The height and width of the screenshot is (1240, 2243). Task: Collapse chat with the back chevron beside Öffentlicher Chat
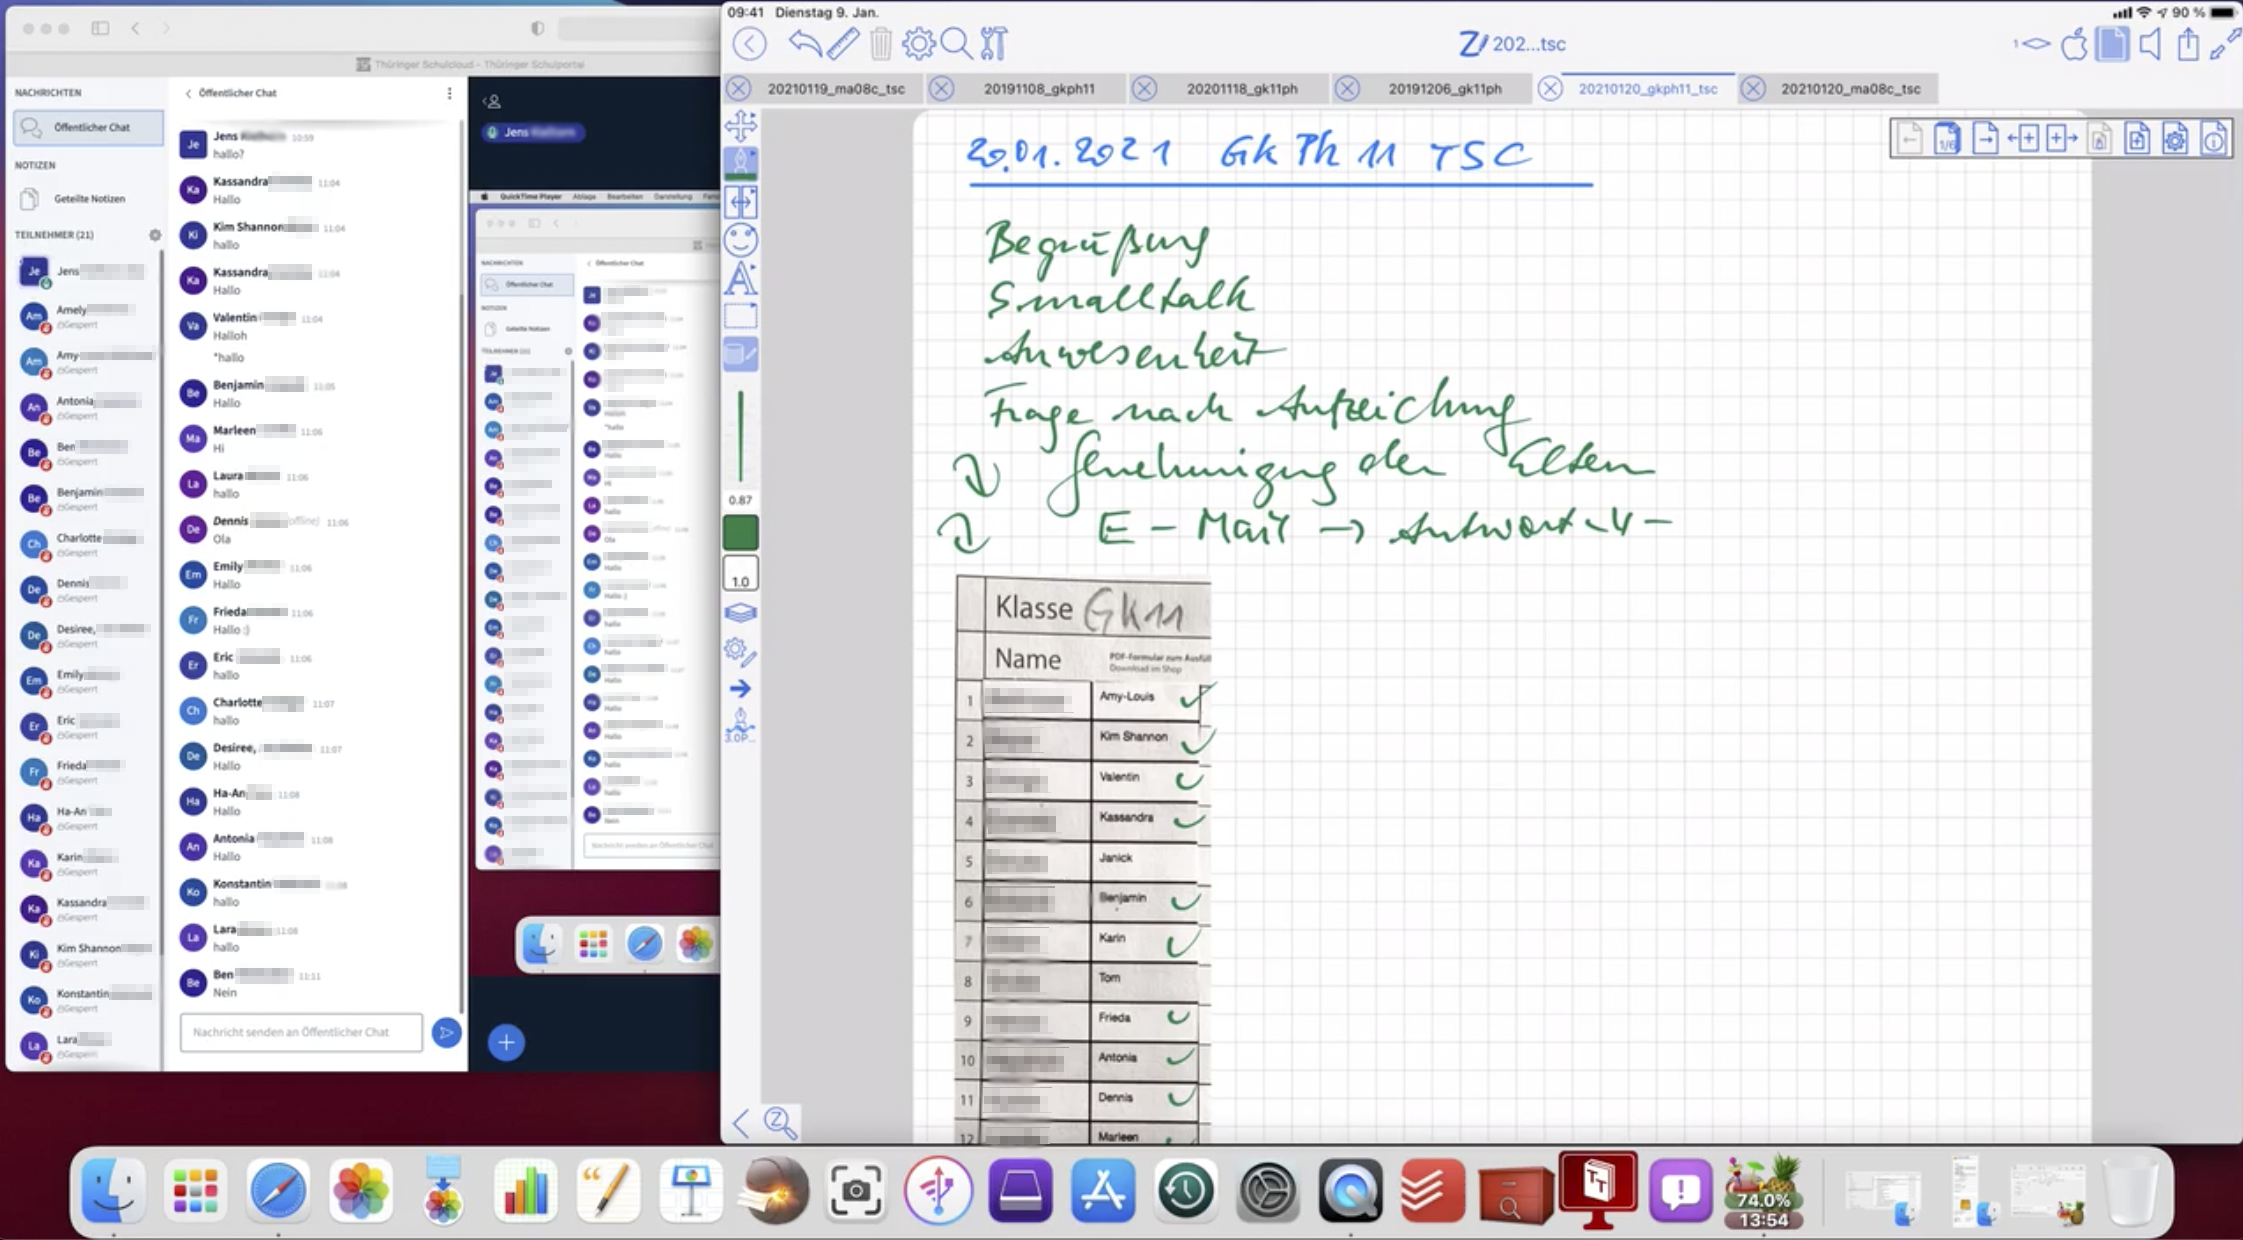tap(188, 93)
